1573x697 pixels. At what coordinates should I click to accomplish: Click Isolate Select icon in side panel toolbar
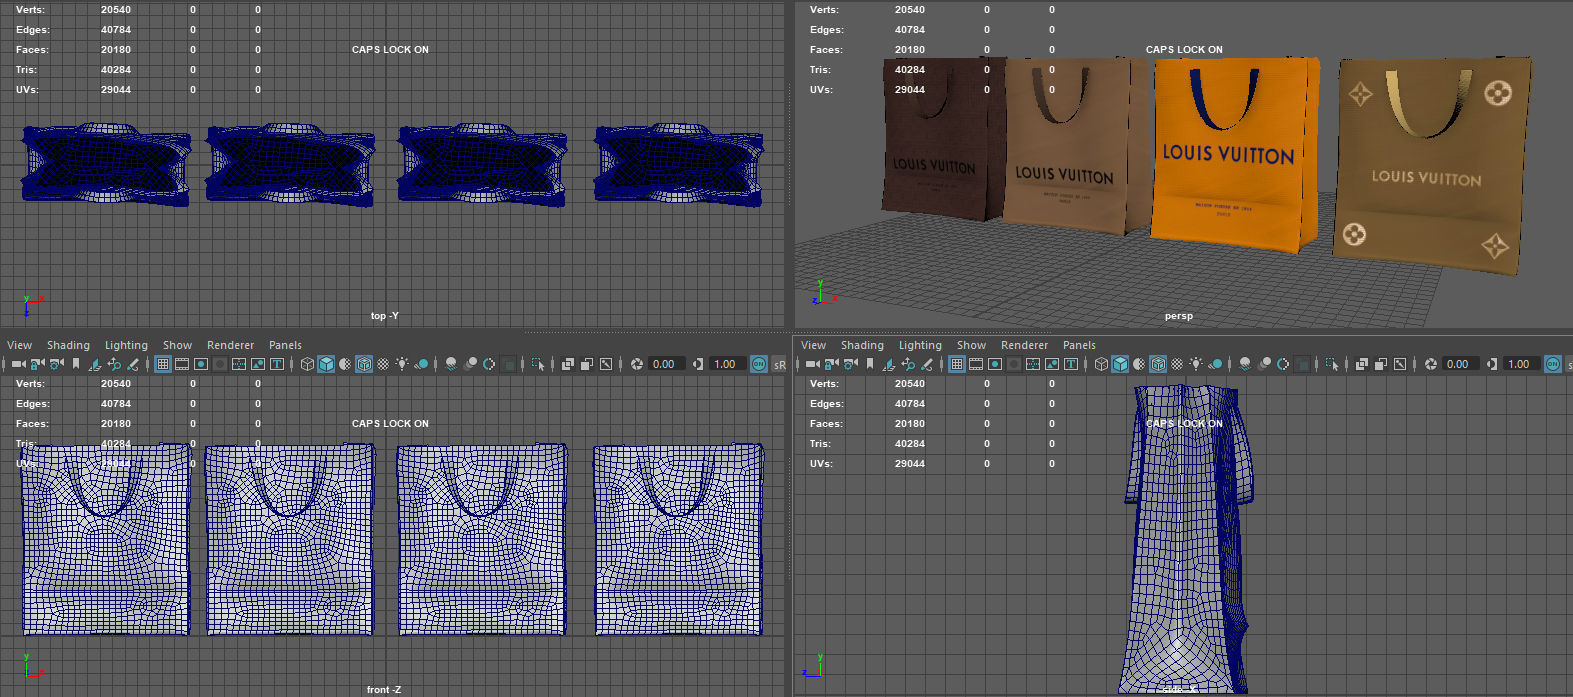(1332, 364)
